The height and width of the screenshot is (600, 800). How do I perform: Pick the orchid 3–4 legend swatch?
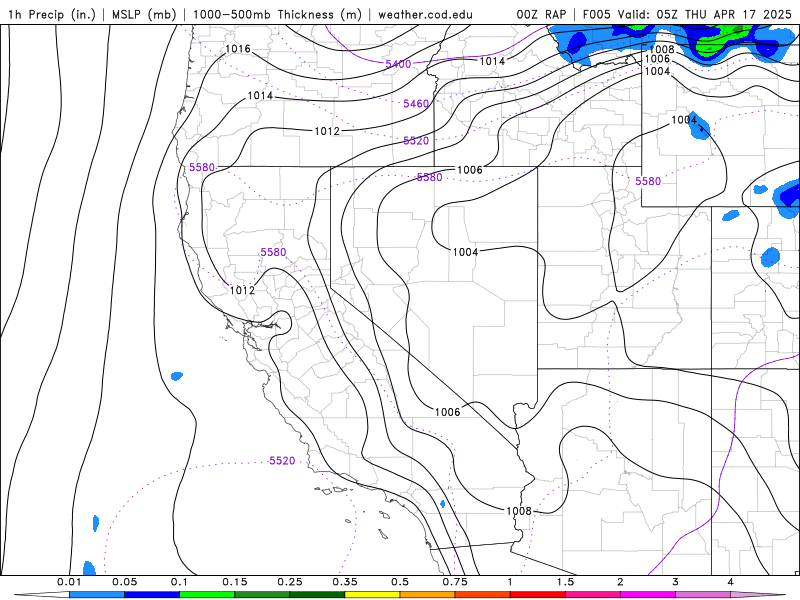(703, 595)
